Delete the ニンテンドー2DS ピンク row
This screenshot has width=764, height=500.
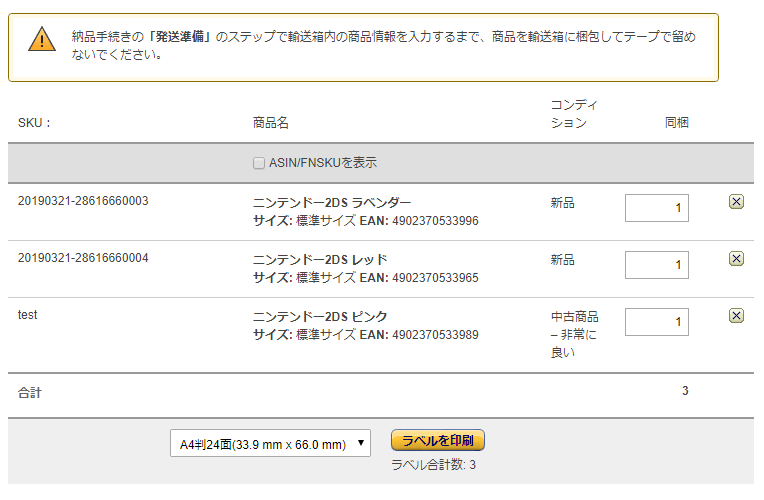click(x=736, y=315)
